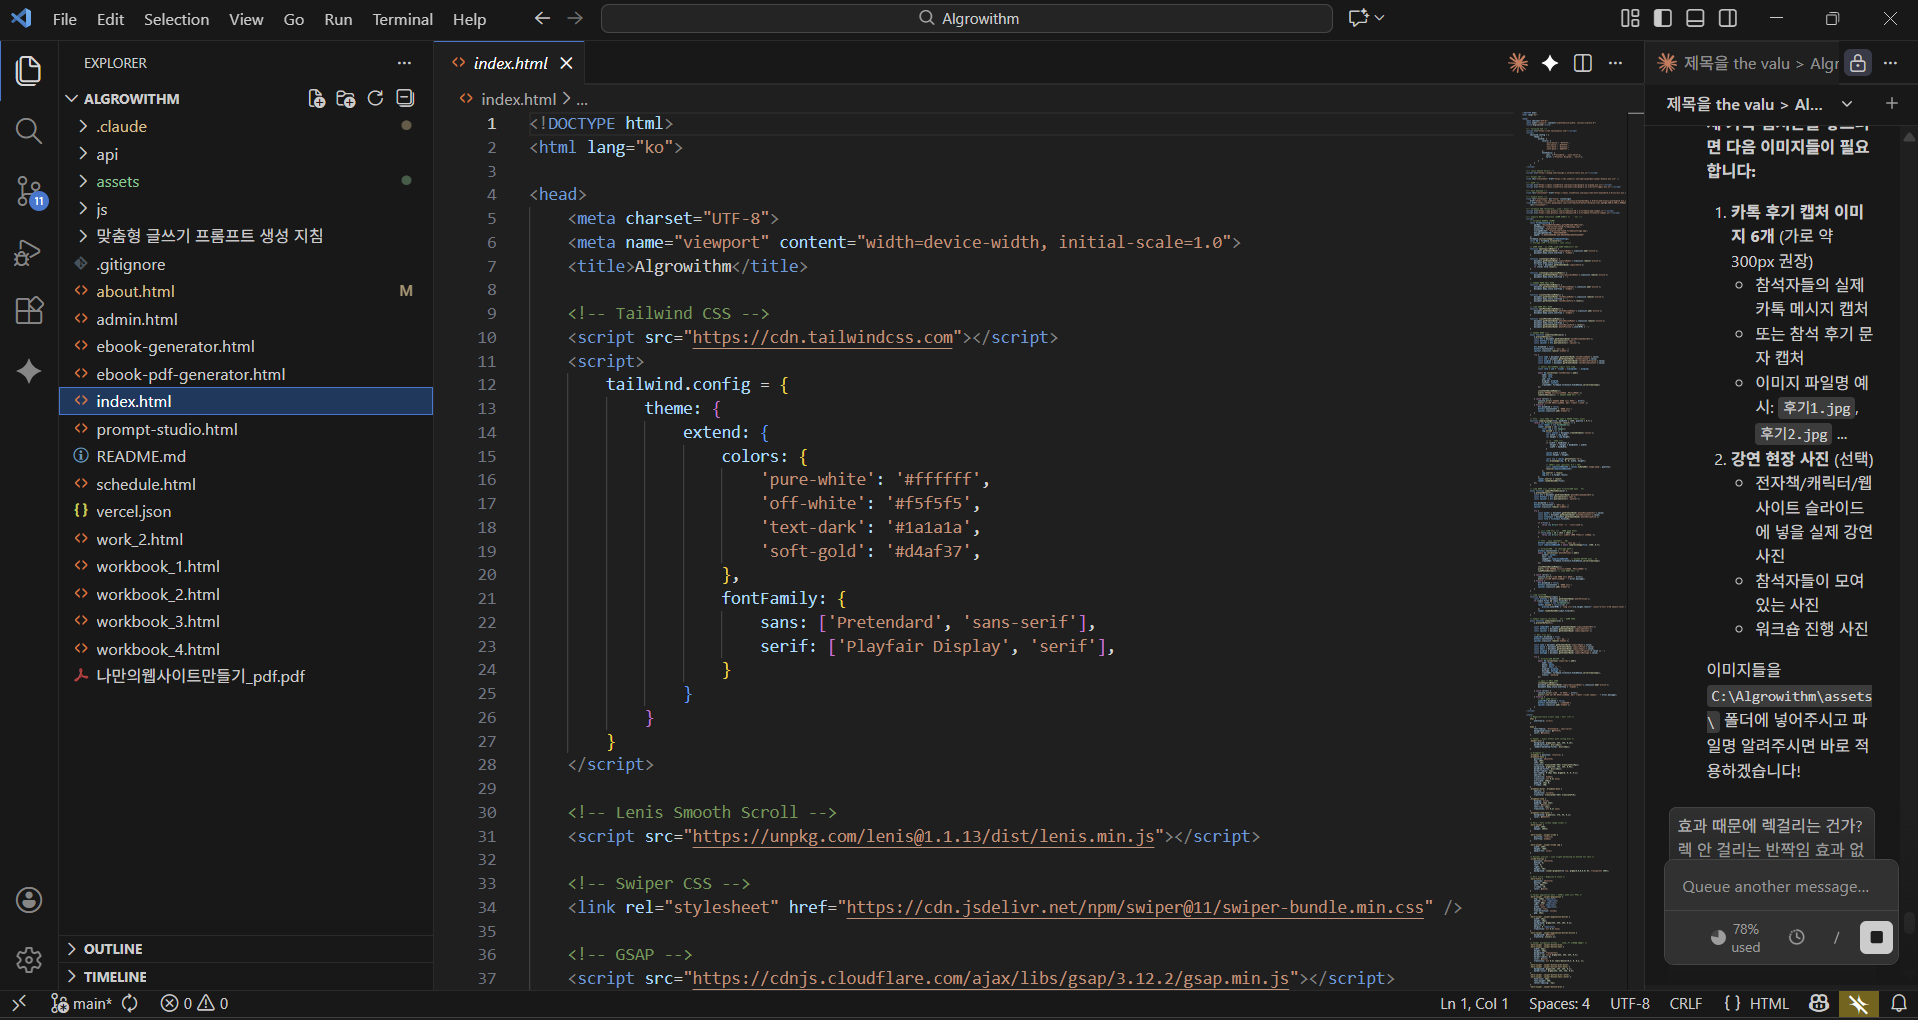The height and width of the screenshot is (1020, 1918).
Task: Close the index.html editor tab
Action: coord(566,63)
